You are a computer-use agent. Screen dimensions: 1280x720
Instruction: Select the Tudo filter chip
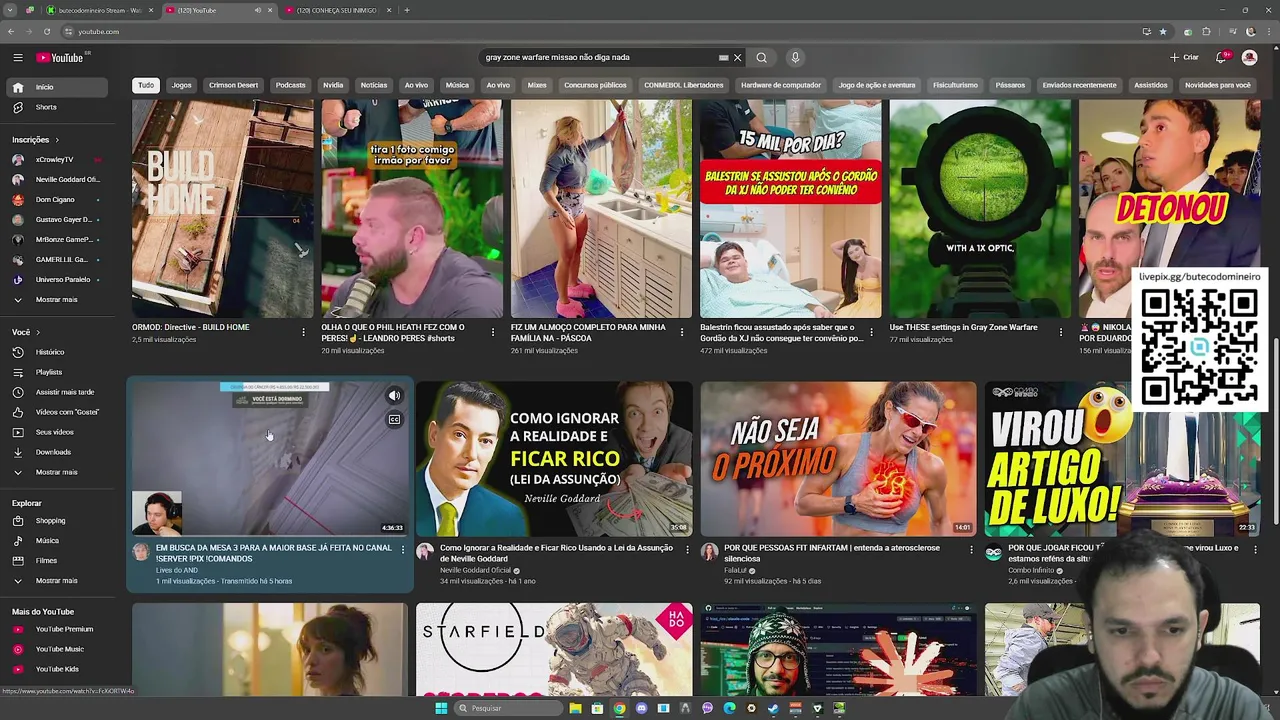[146, 85]
